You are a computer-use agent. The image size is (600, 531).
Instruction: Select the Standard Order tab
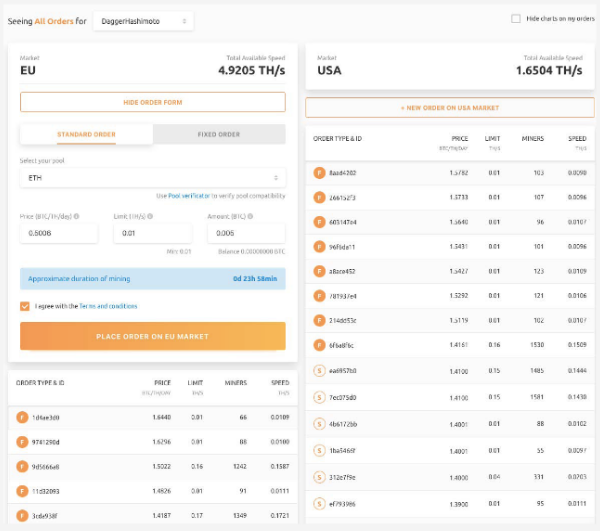87,134
